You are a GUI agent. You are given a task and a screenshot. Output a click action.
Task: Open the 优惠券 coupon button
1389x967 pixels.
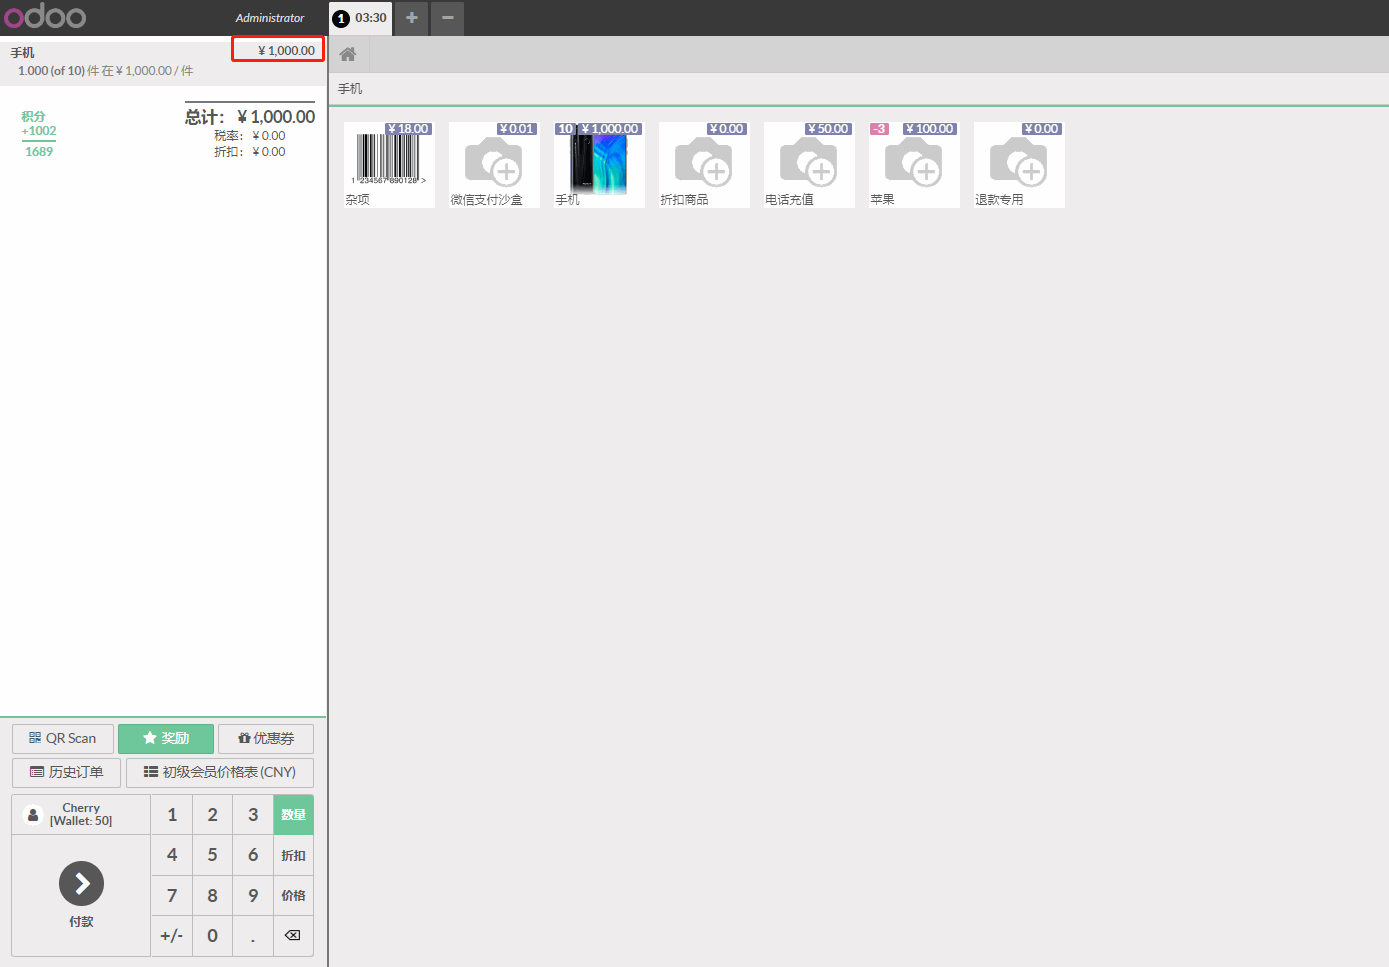click(266, 739)
